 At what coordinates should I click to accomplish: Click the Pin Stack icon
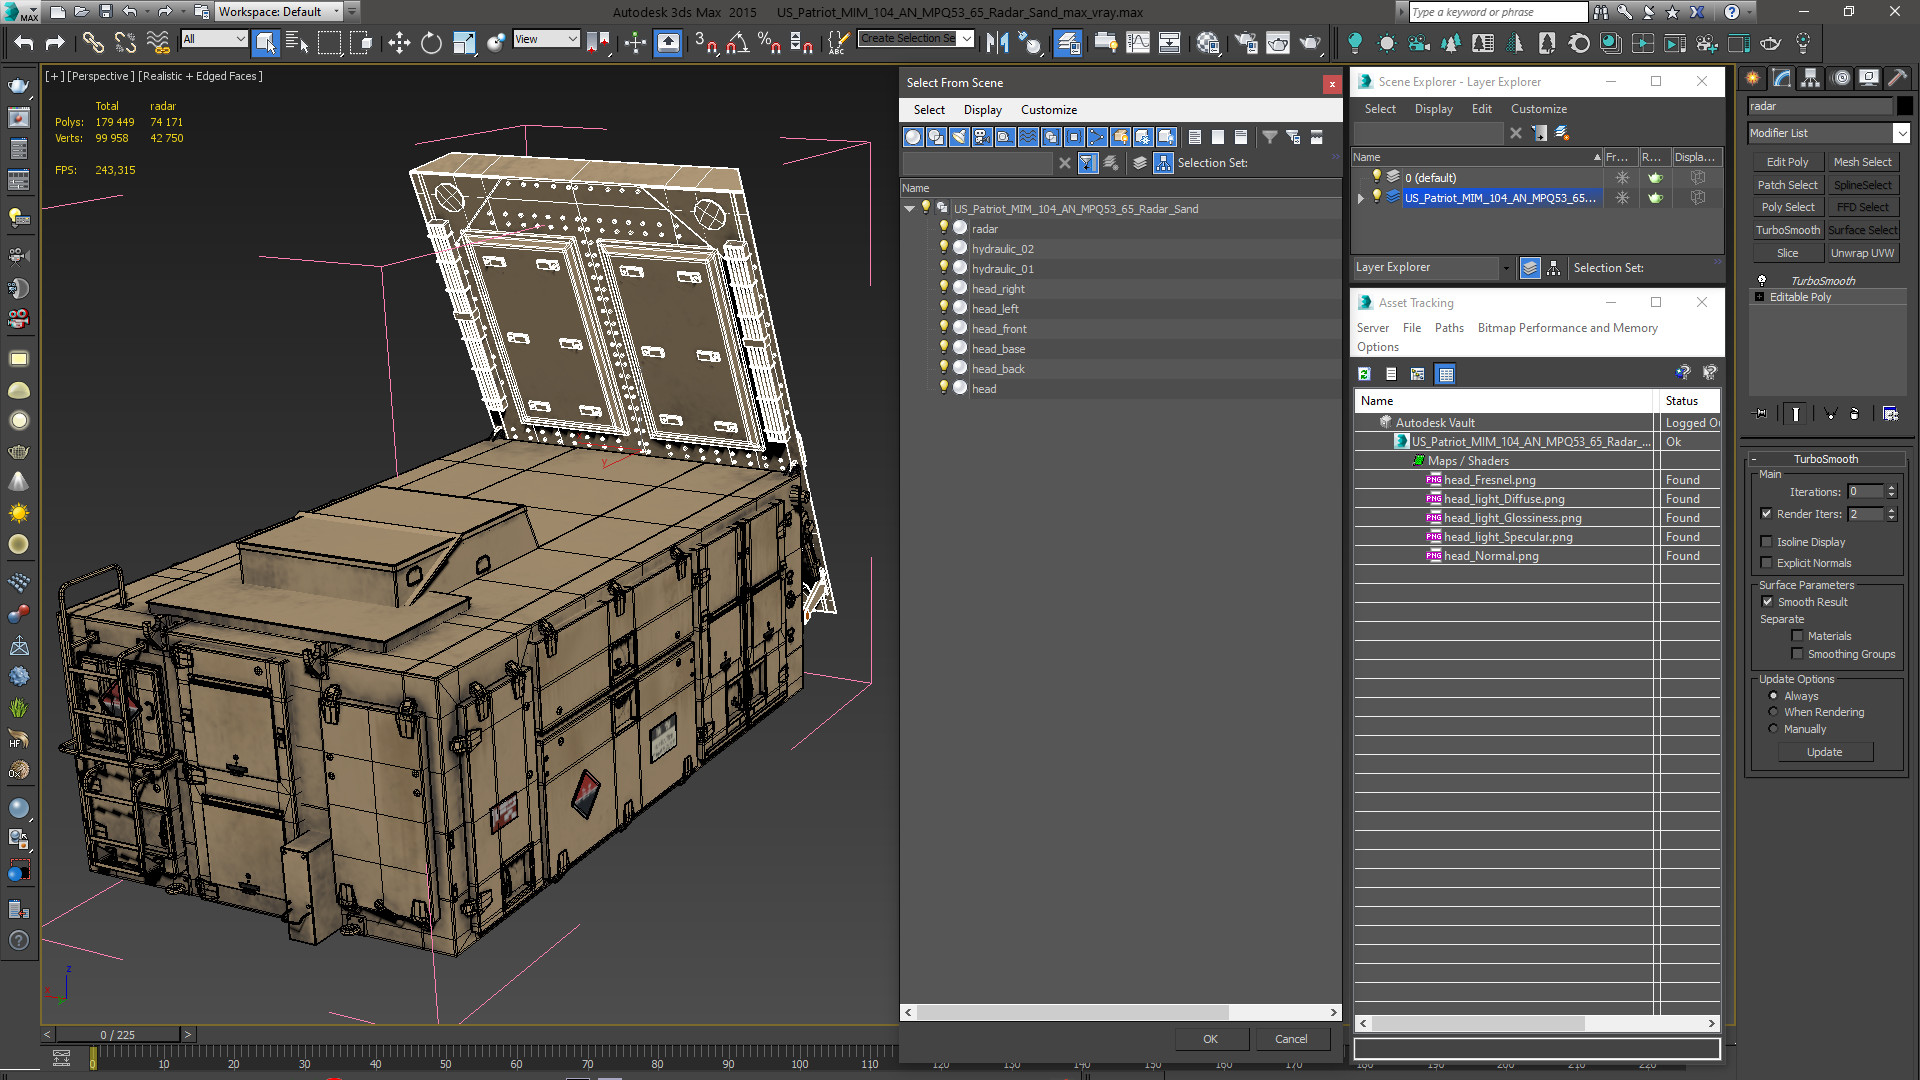pyautogui.click(x=1762, y=413)
